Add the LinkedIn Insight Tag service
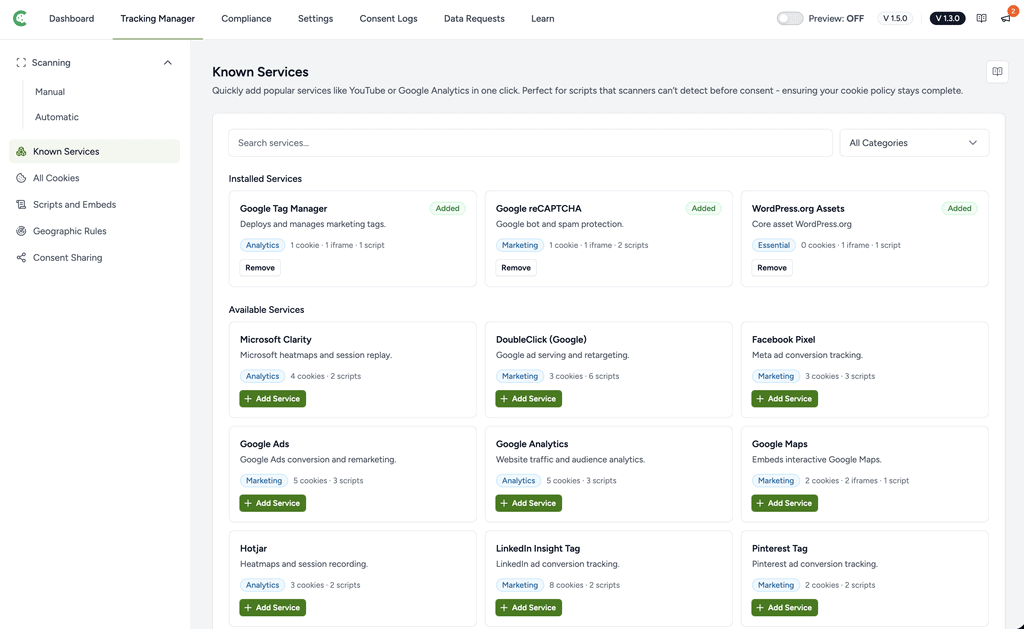 [528, 607]
